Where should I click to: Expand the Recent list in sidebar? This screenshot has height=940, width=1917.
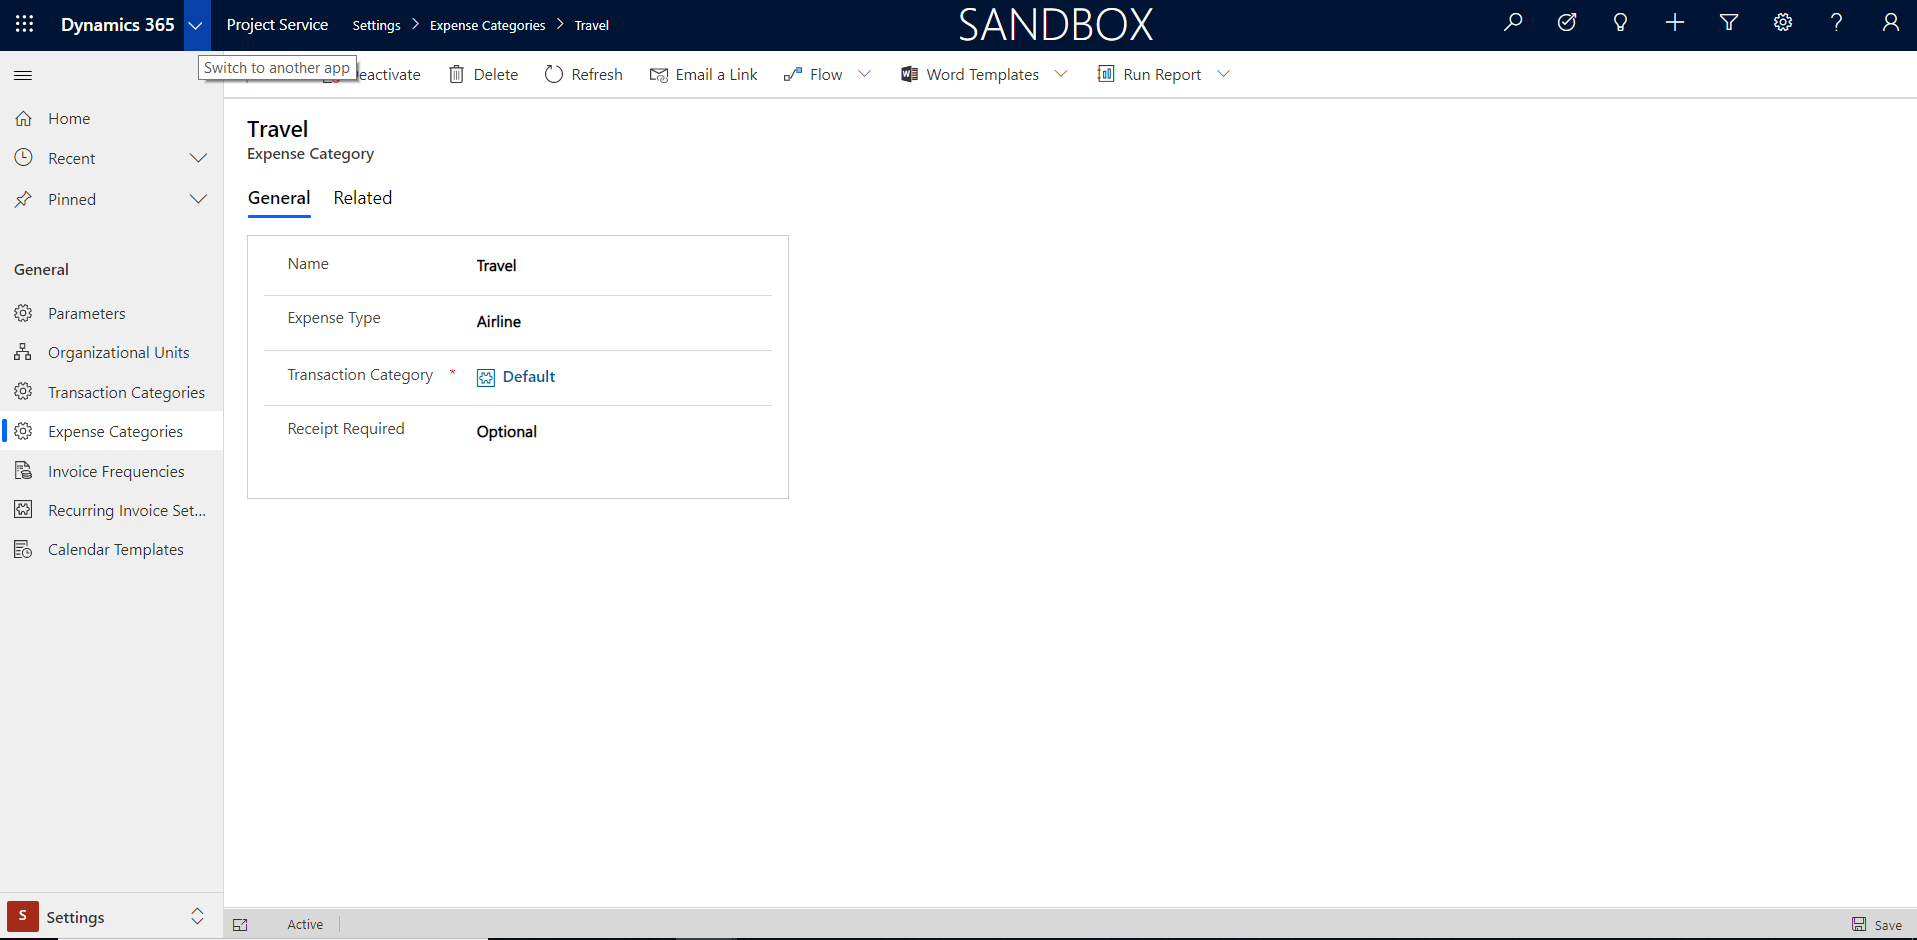(198, 158)
